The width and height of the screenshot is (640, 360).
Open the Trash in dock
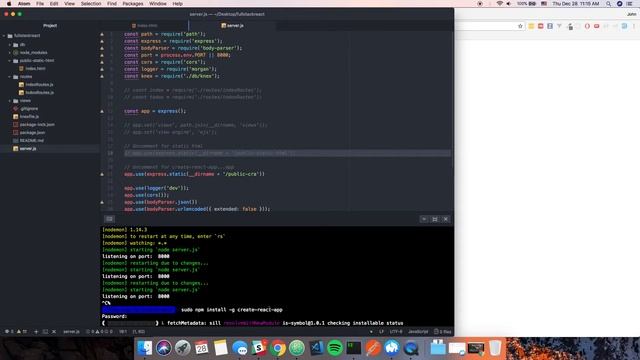click(x=495, y=348)
